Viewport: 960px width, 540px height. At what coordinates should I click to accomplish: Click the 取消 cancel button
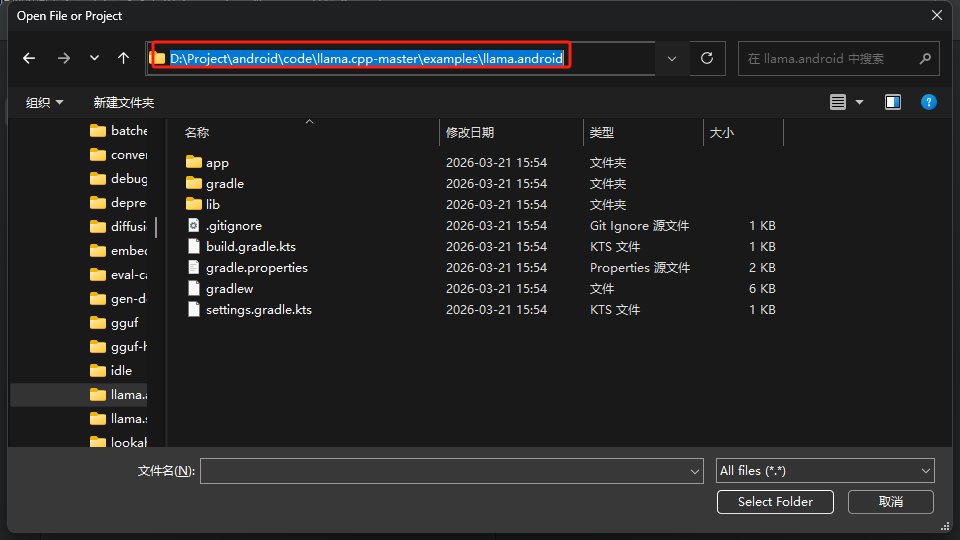pyautogui.click(x=891, y=502)
